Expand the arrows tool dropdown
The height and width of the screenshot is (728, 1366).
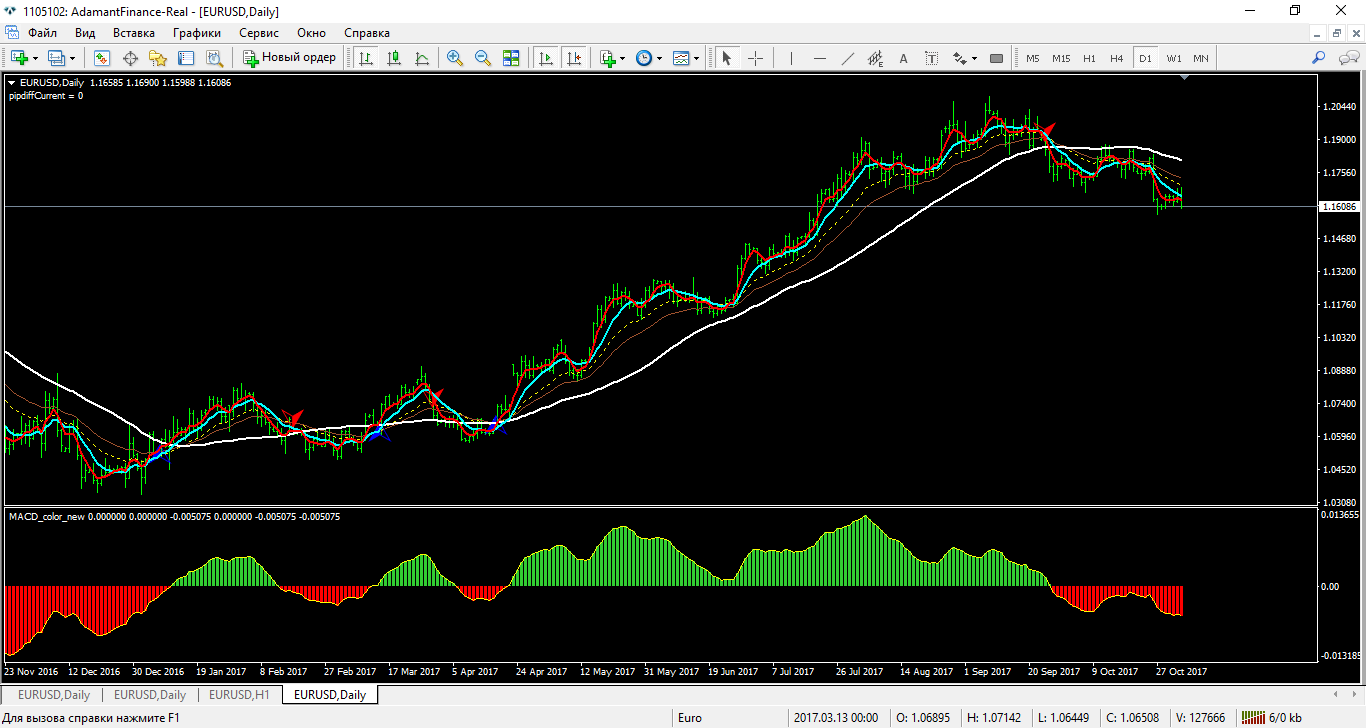(975, 58)
